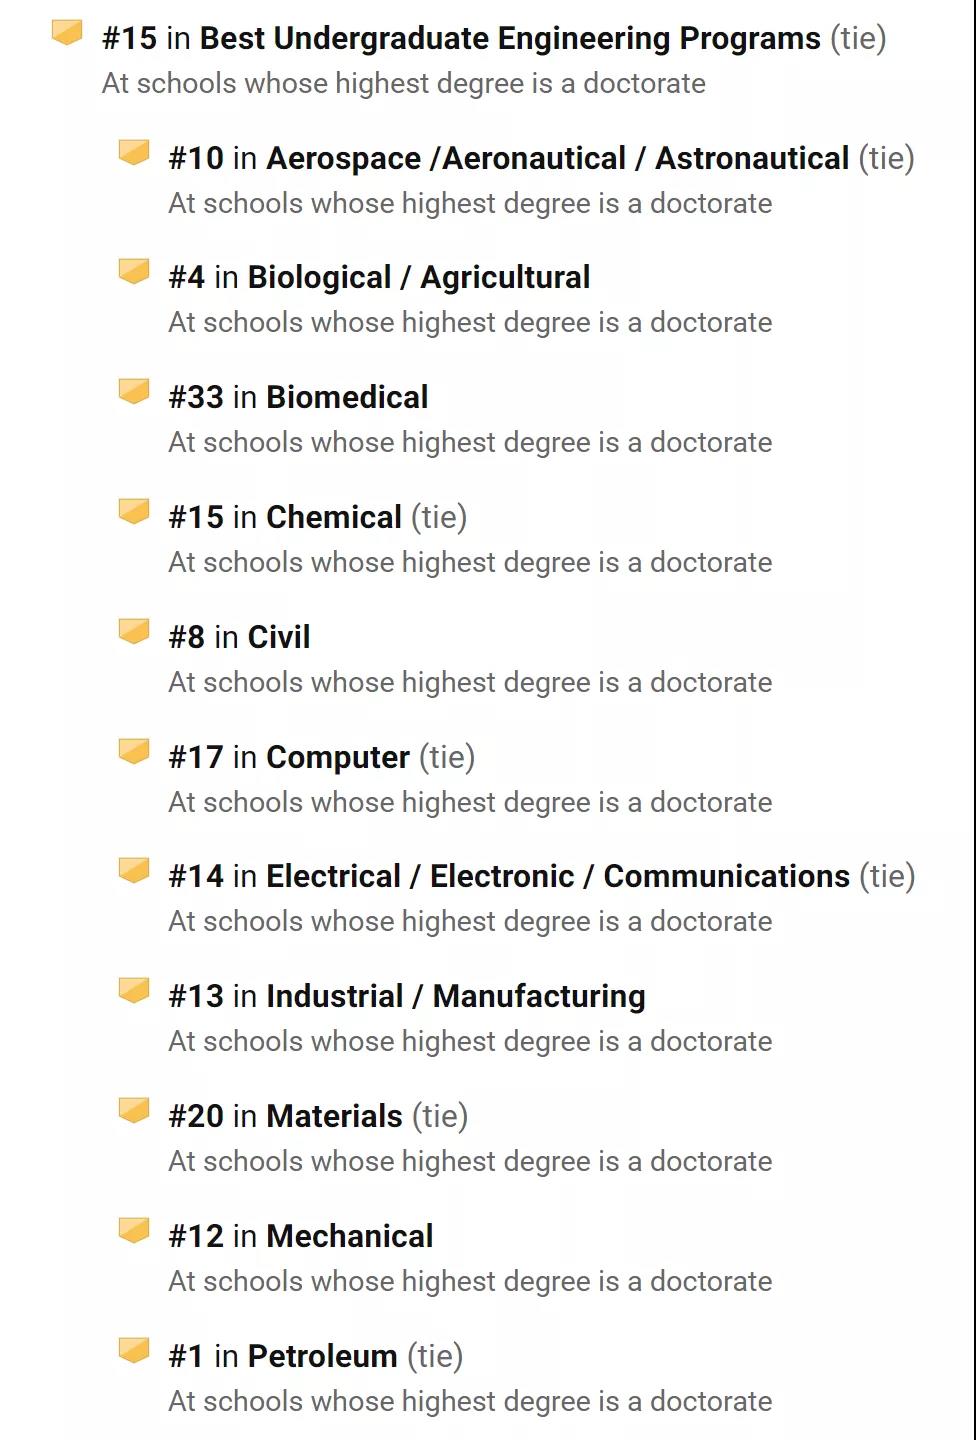
Task: Click the badge icon next to Biological / Agricultural
Action: (134, 271)
